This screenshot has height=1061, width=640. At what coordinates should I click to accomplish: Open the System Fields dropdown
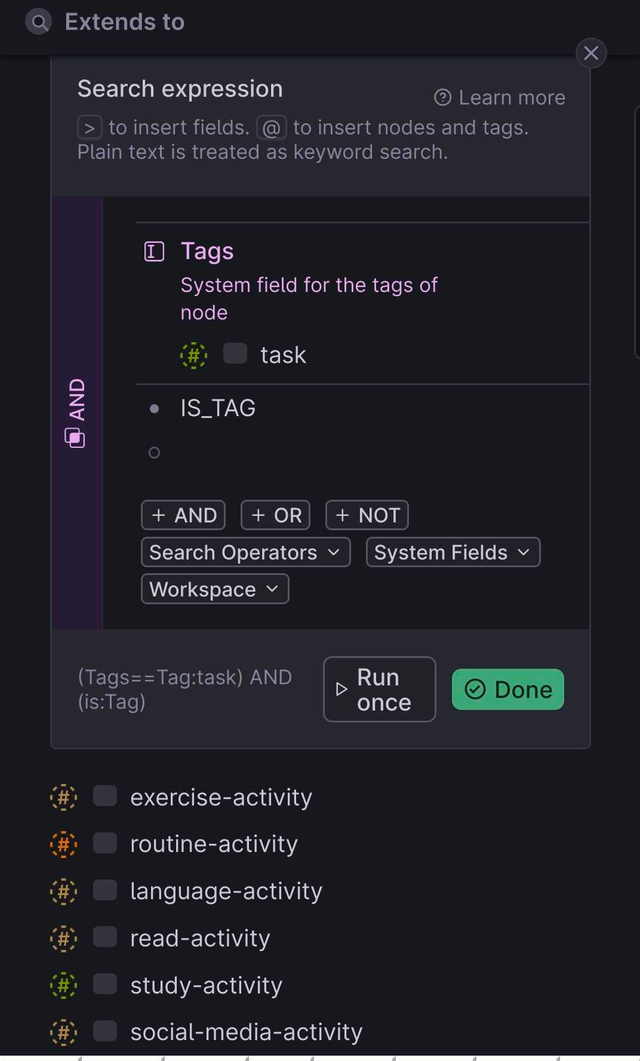(x=452, y=552)
